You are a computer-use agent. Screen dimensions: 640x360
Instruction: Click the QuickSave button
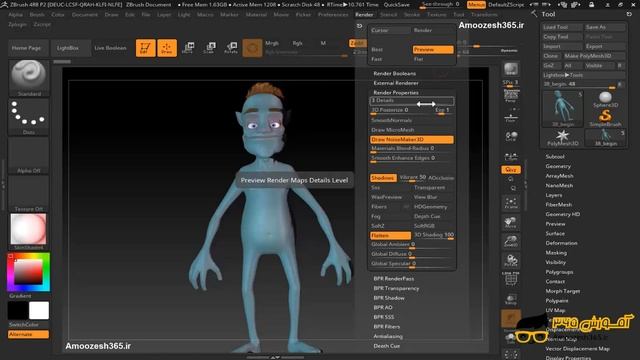396,5
